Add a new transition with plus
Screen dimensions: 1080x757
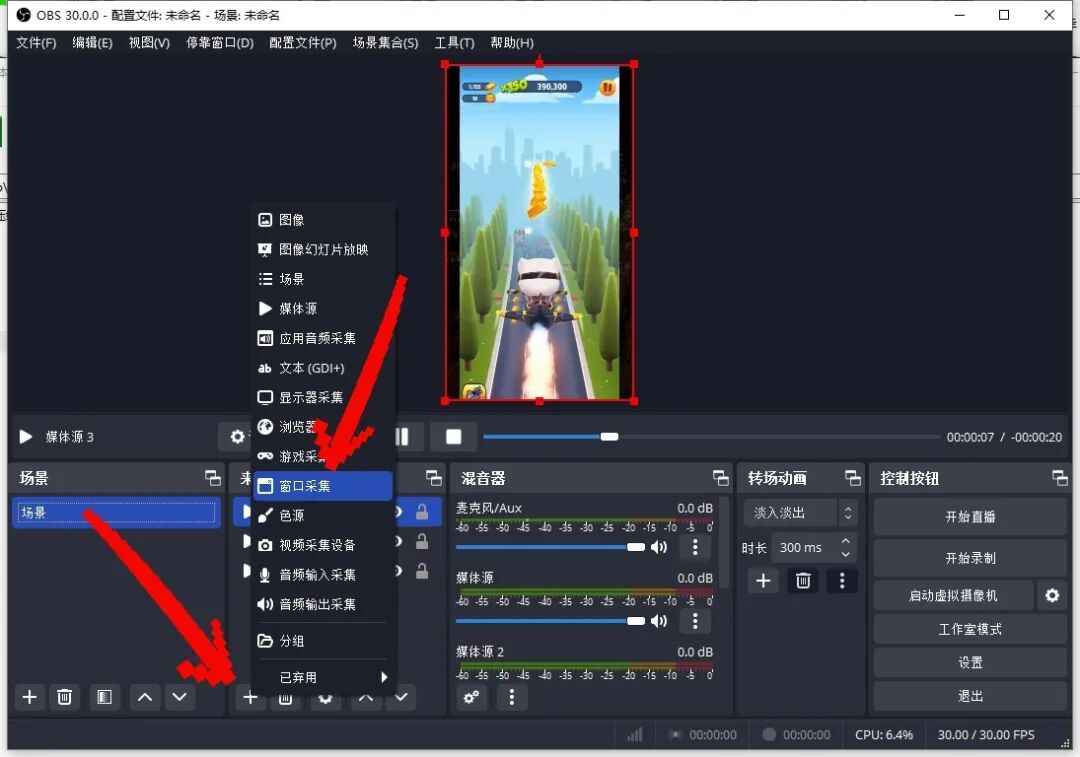pyautogui.click(x=763, y=581)
